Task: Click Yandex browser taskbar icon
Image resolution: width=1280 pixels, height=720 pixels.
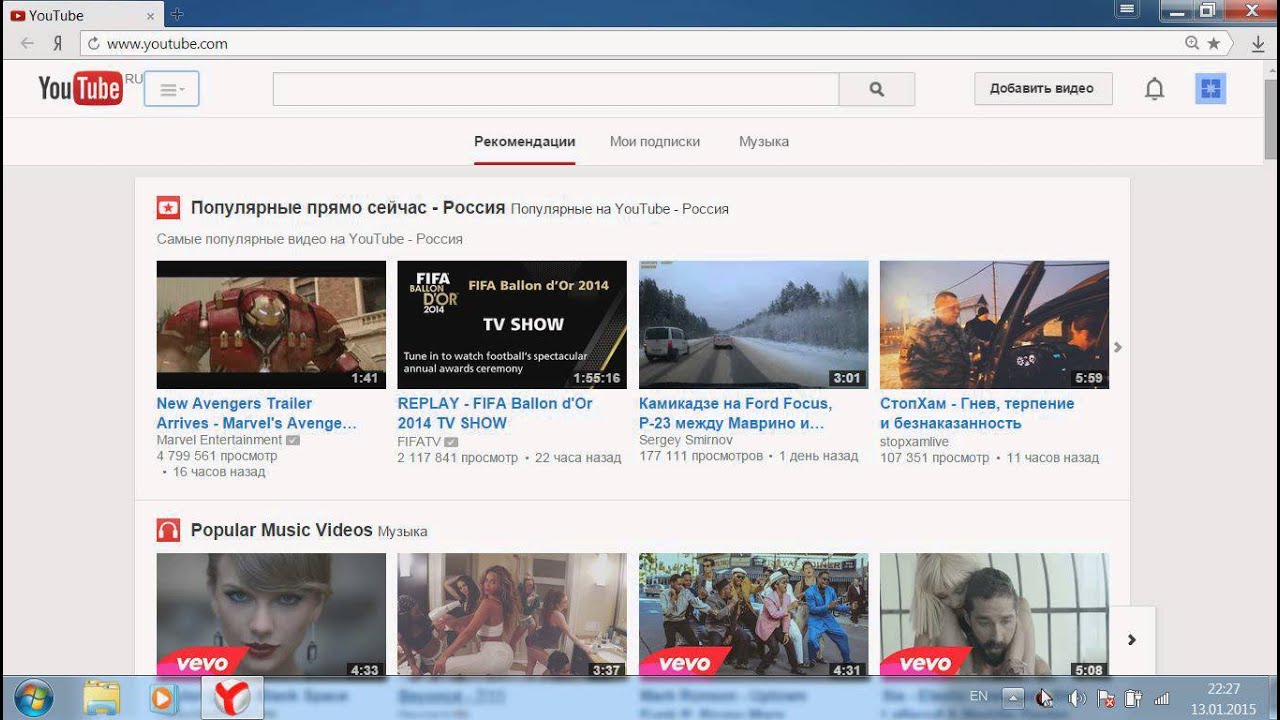Action: coord(232,698)
